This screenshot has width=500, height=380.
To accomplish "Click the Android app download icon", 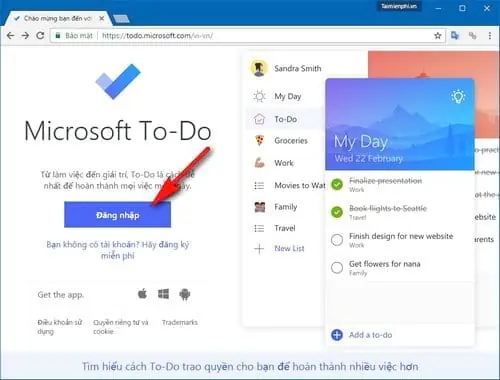I will click(x=185, y=294).
